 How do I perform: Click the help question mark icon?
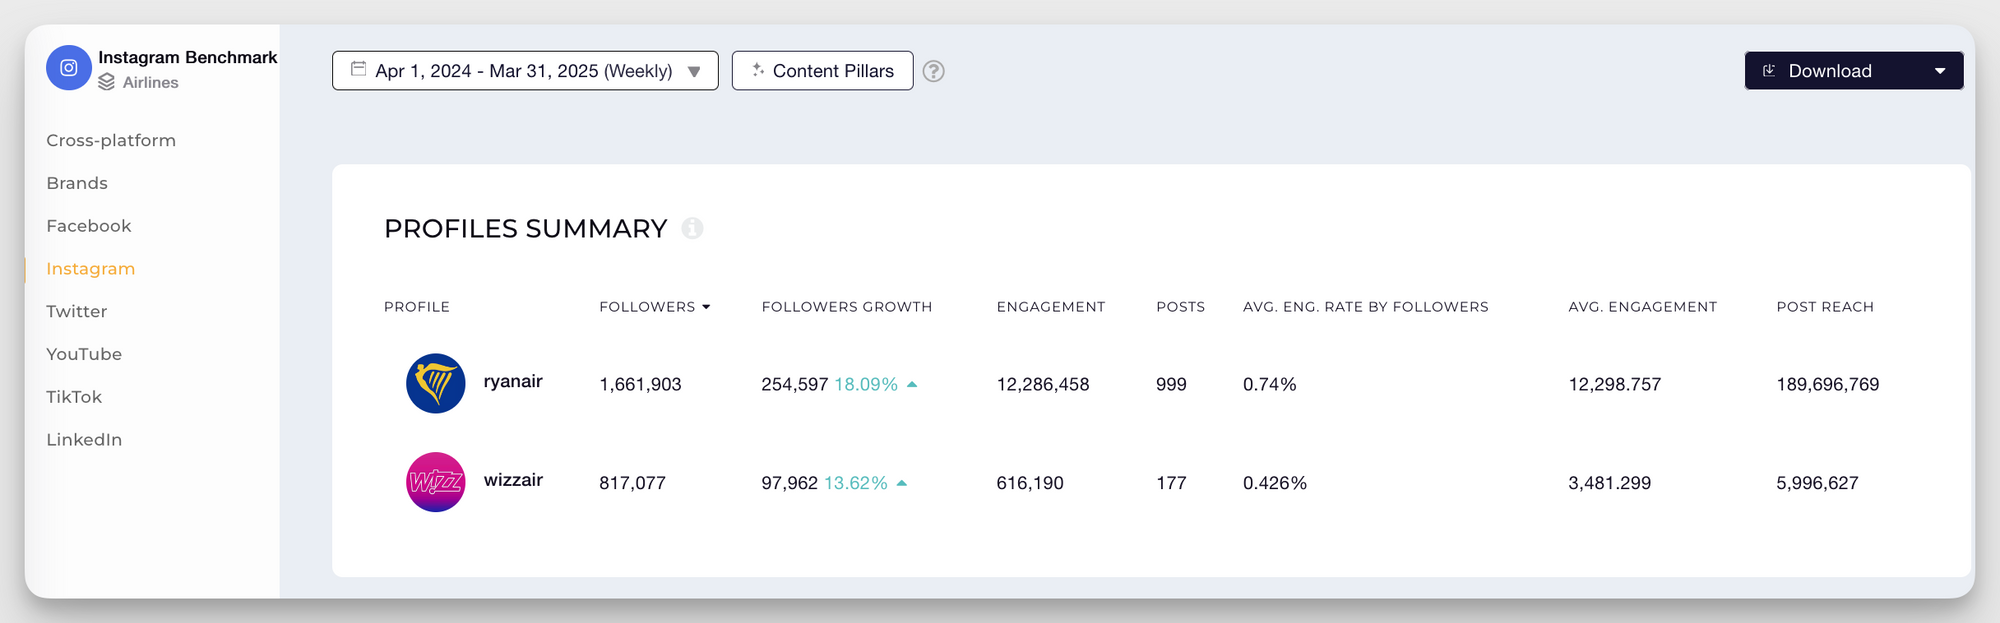pyautogui.click(x=933, y=71)
